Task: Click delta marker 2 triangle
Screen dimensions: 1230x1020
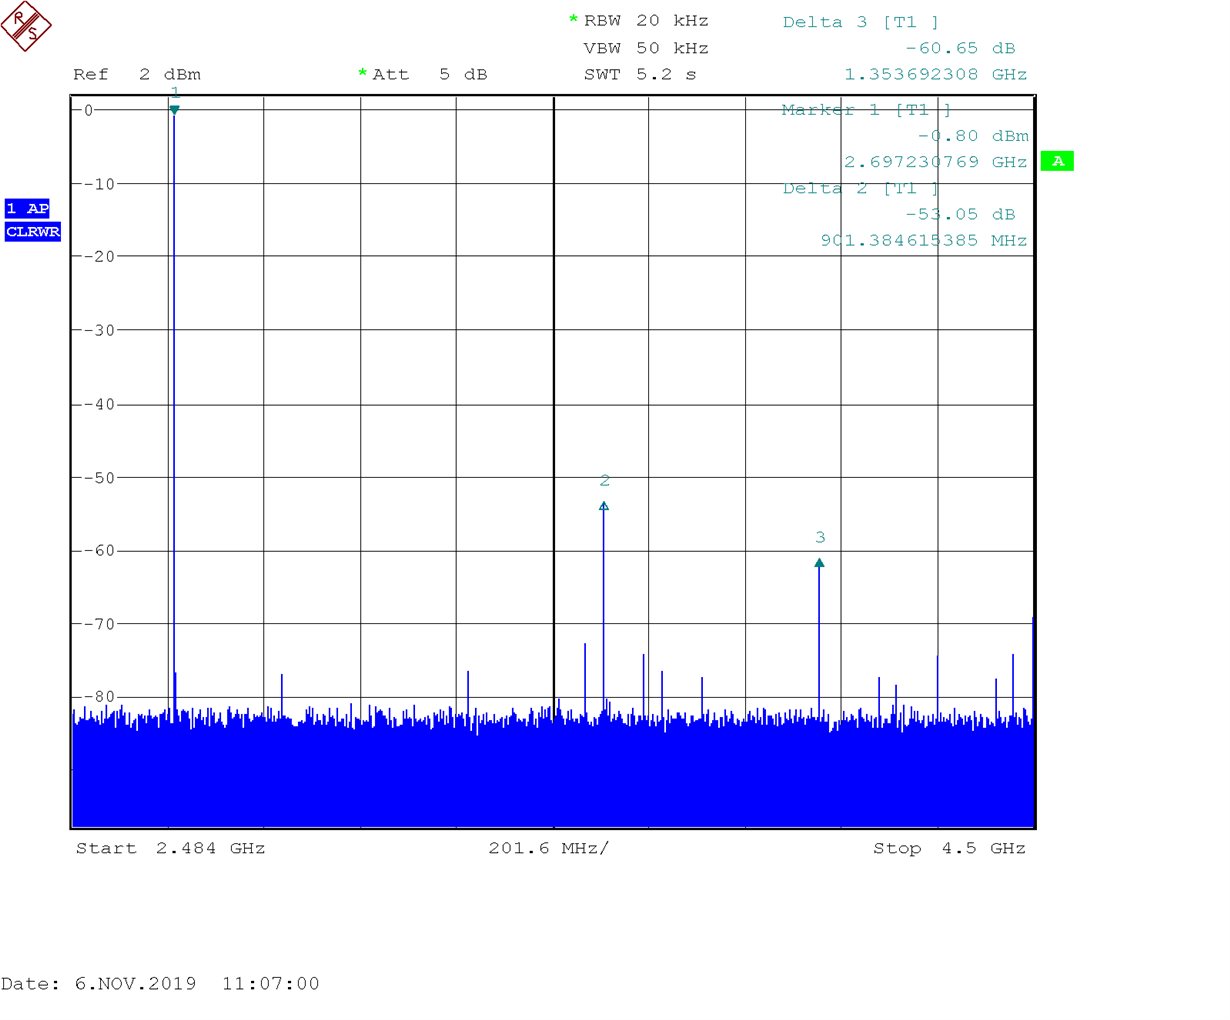Action: pyautogui.click(x=604, y=507)
